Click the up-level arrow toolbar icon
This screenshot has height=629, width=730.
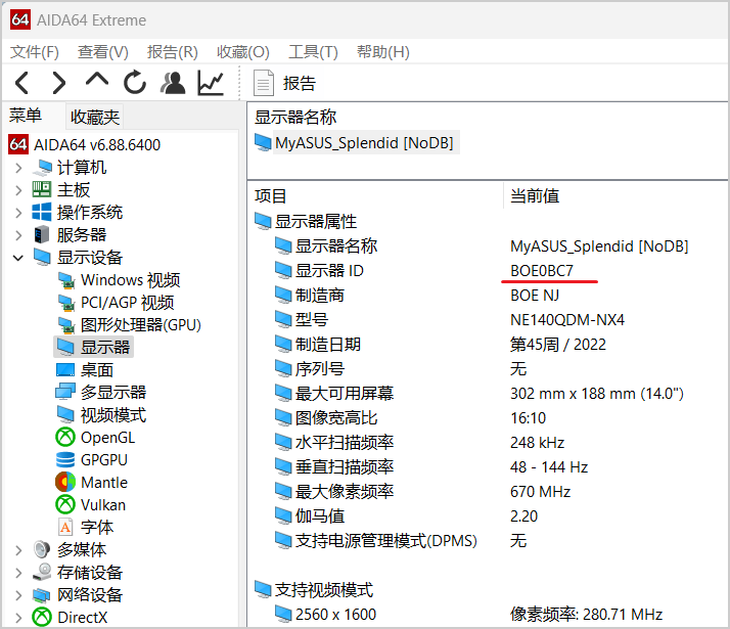[97, 80]
